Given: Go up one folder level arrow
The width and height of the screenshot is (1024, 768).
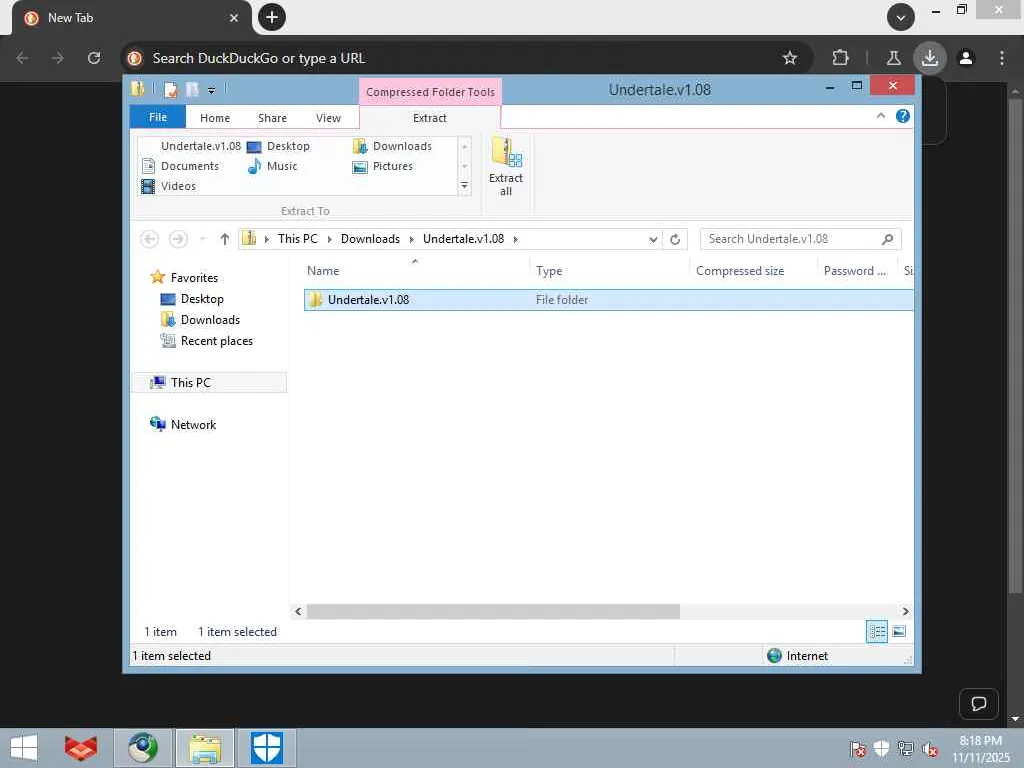Looking at the screenshot, I should tap(225, 239).
